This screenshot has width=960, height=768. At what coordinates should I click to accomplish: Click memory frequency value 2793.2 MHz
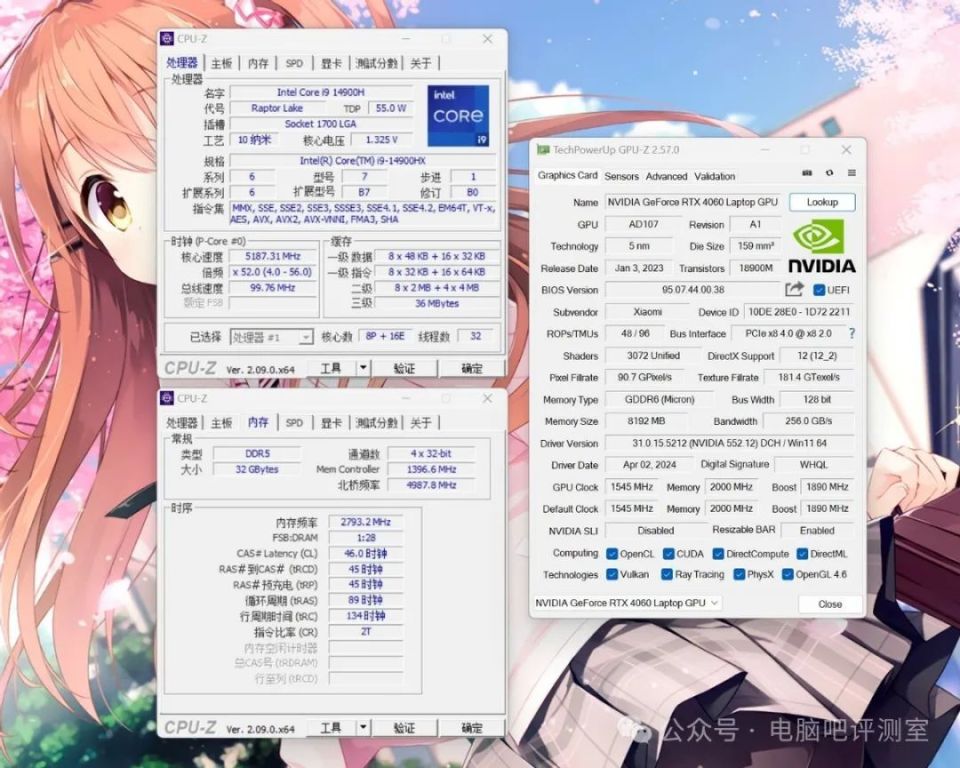pos(366,522)
